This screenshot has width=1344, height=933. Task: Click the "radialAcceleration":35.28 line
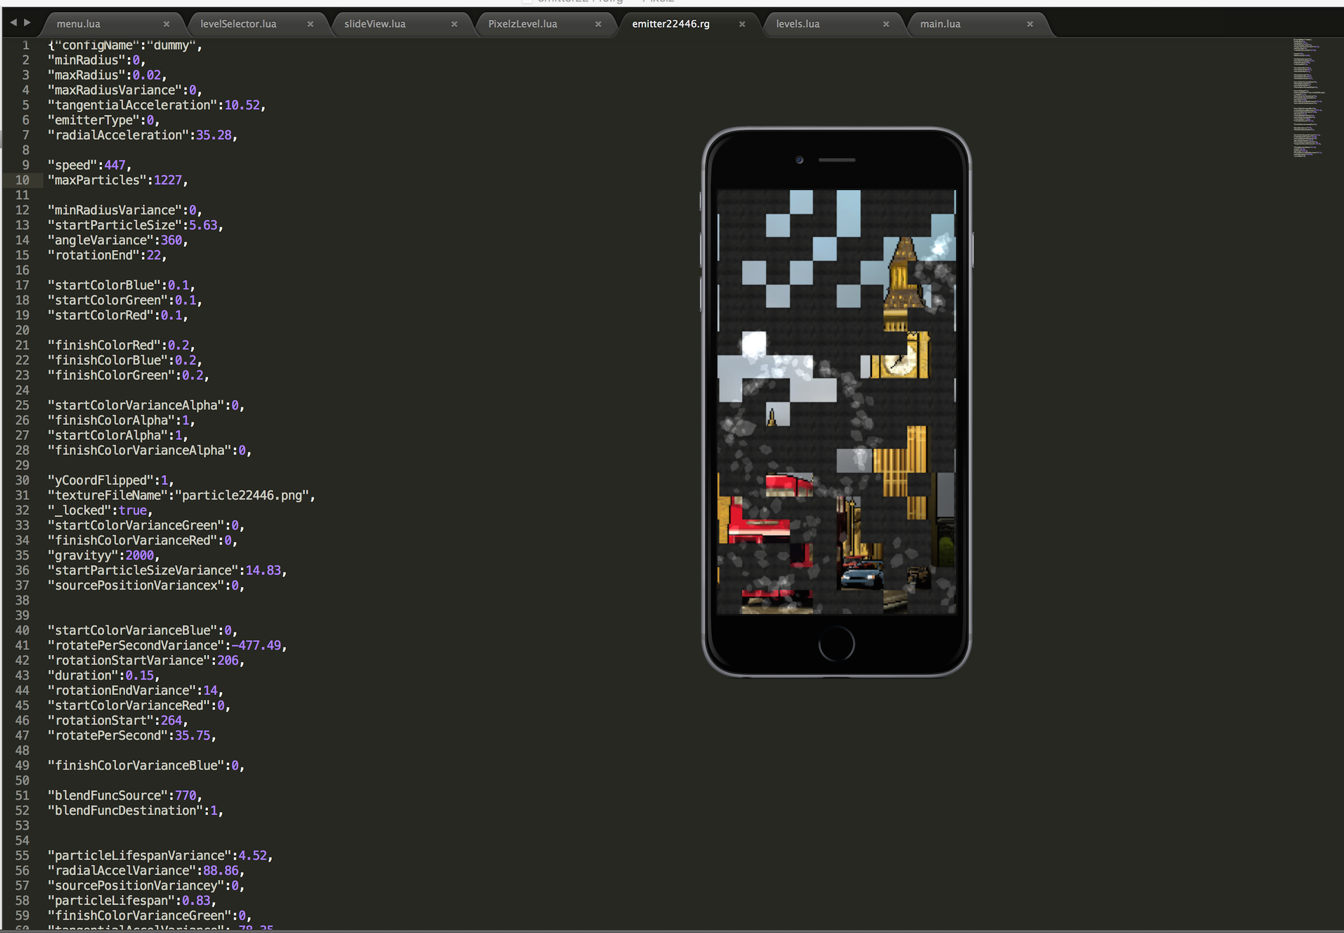pos(142,135)
